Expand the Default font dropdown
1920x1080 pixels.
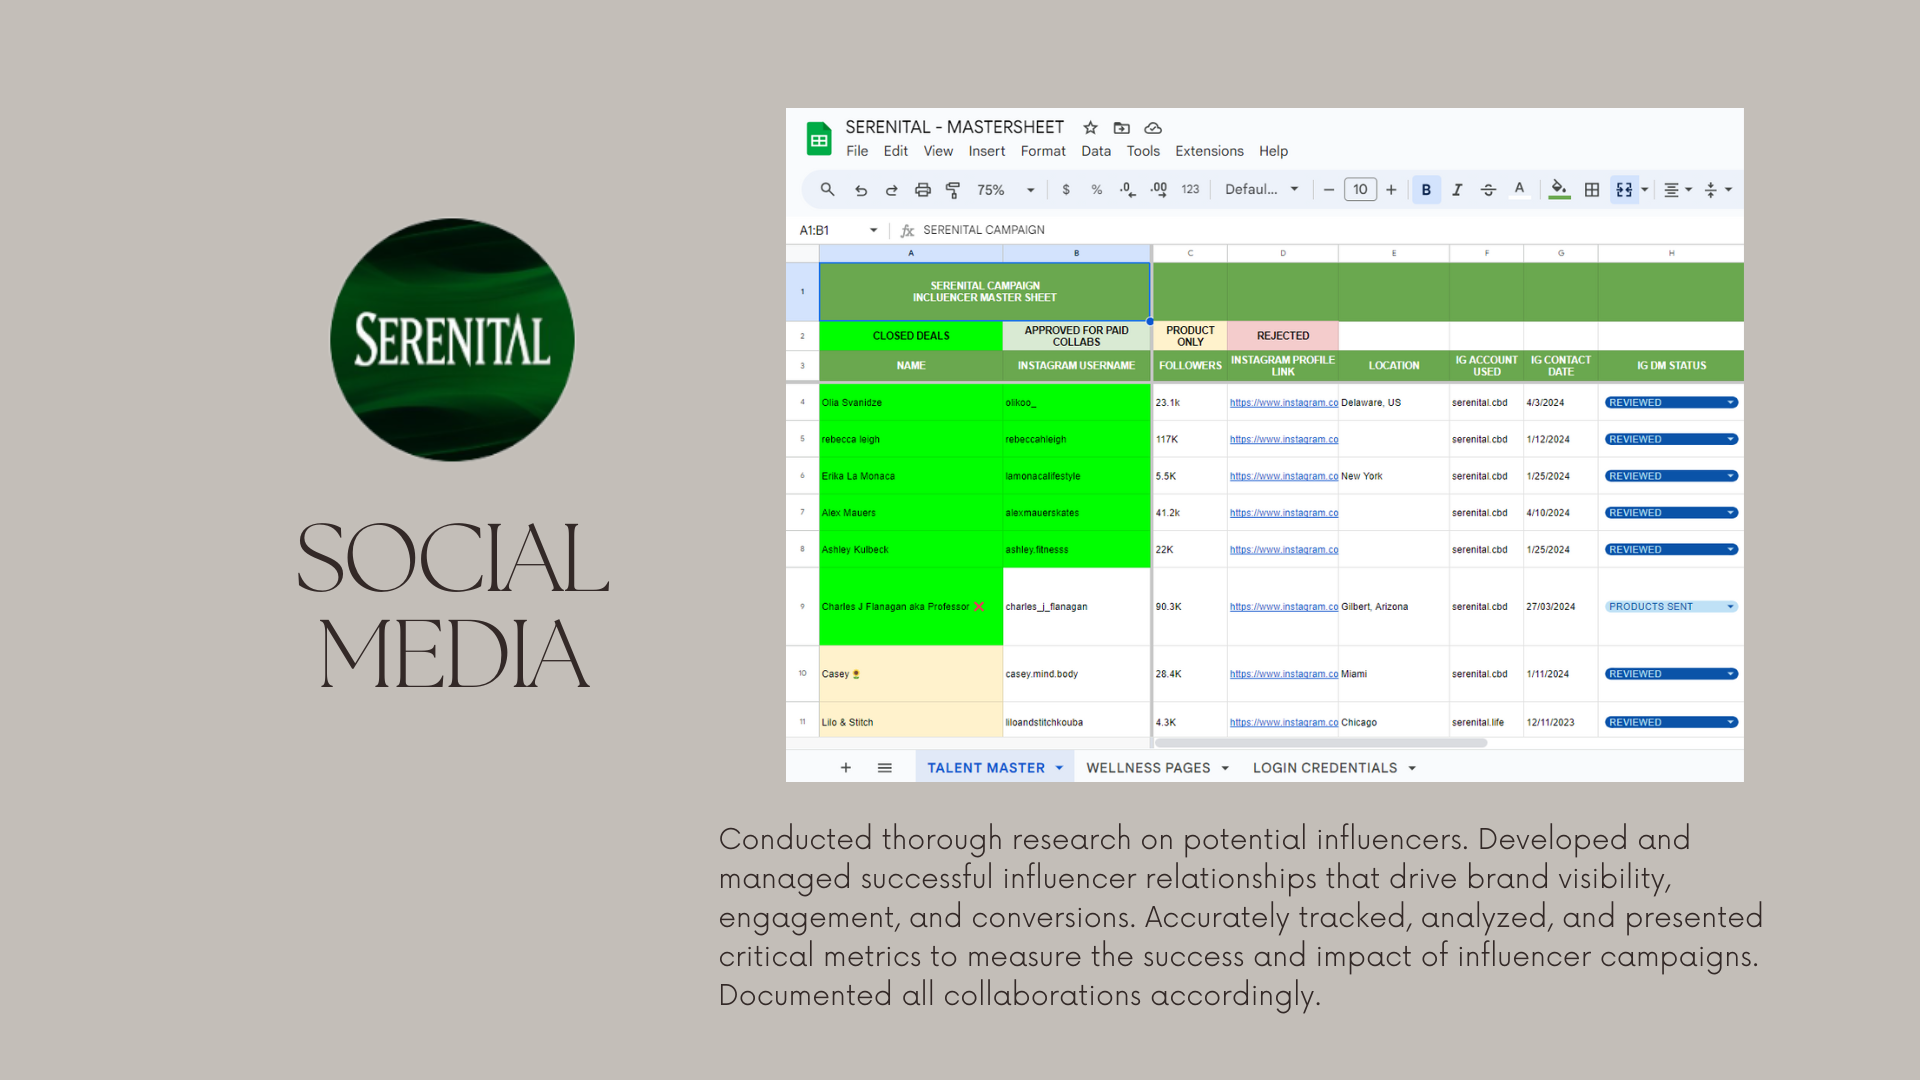pyautogui.click(x=1261, y=190)
